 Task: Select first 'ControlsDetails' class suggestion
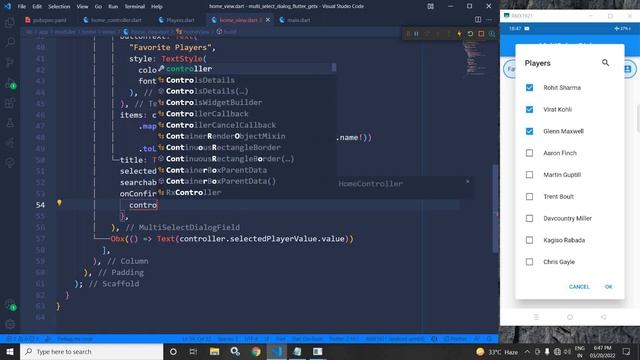tap(247, 80)
